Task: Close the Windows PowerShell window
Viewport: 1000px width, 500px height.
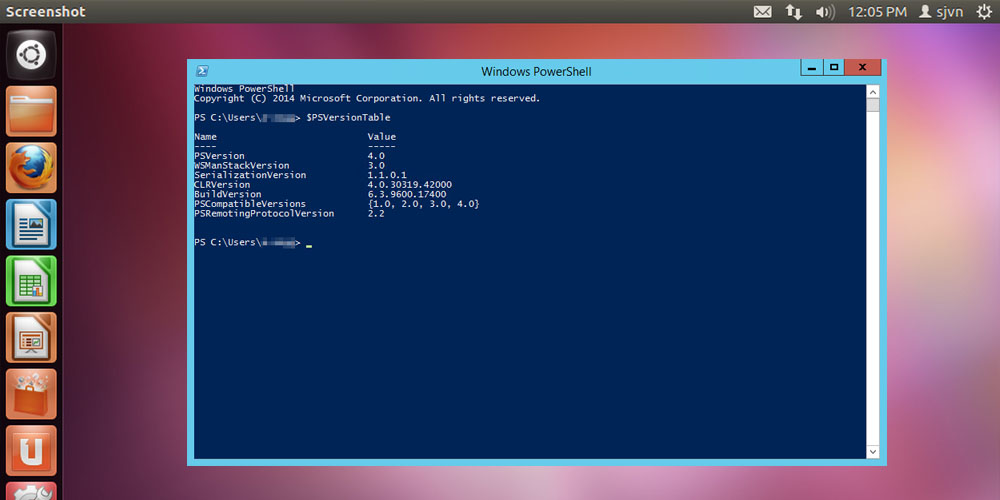Action: [863, 68]
